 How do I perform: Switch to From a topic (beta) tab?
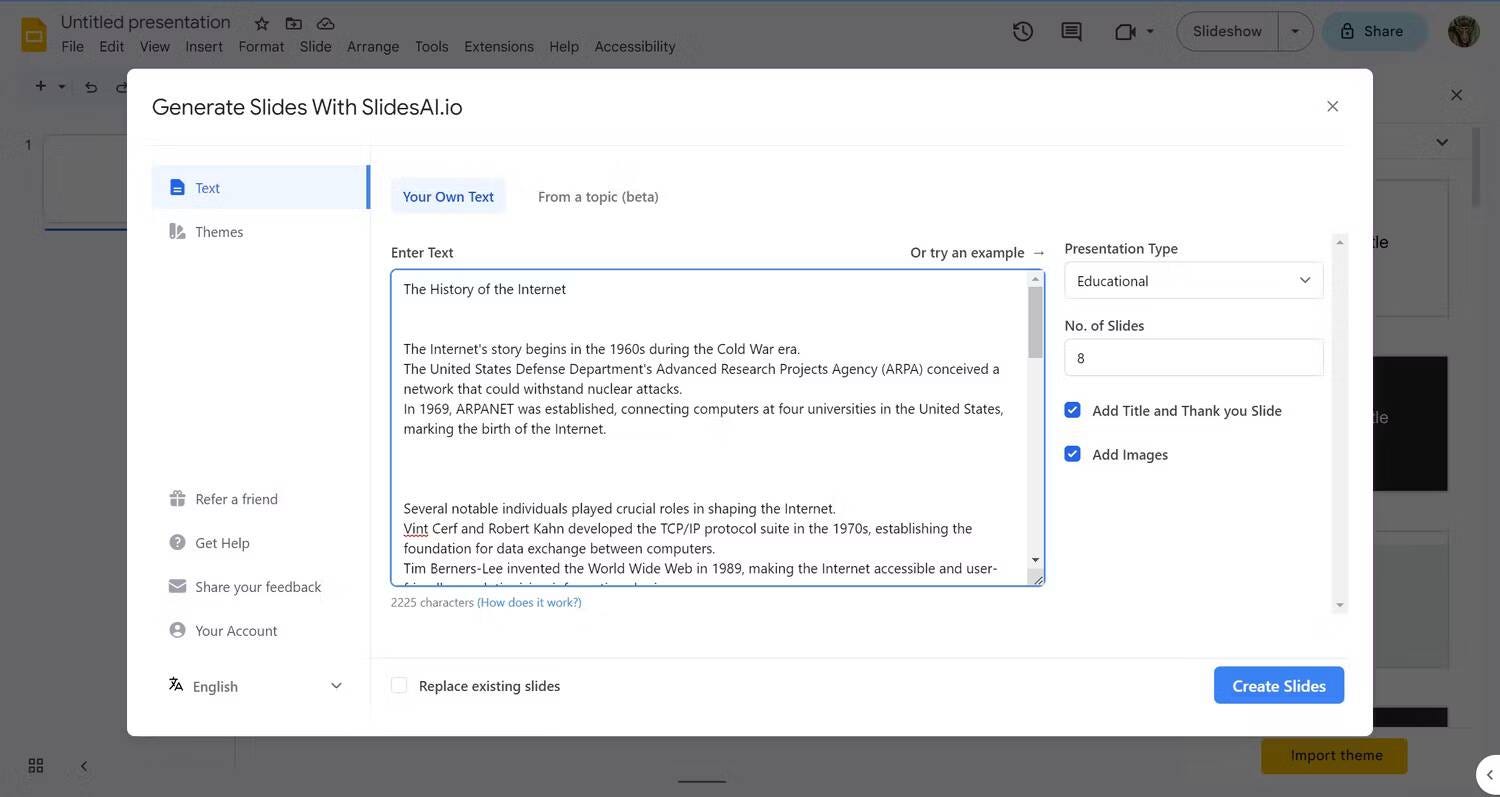coord(598,197)
